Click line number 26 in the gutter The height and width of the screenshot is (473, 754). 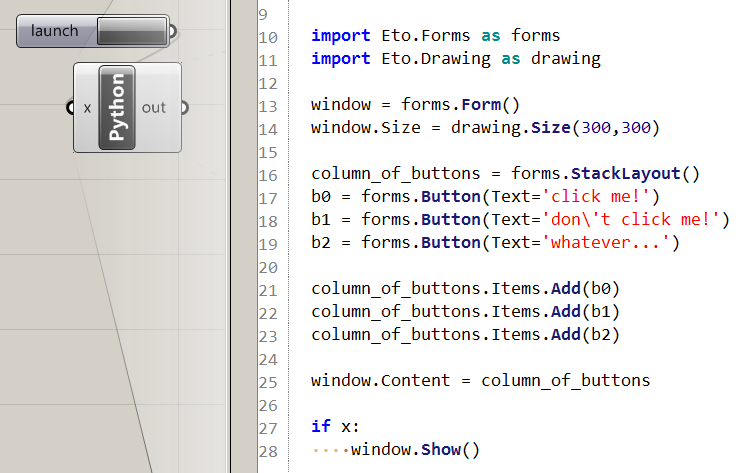268,406
